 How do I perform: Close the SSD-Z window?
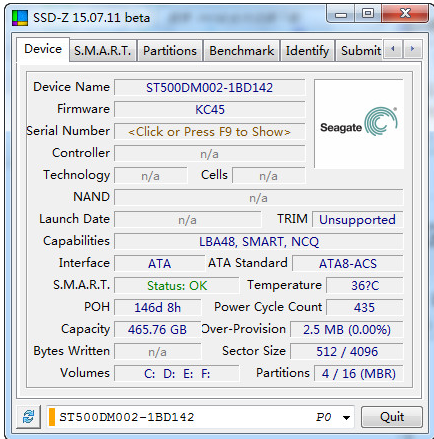405,14
